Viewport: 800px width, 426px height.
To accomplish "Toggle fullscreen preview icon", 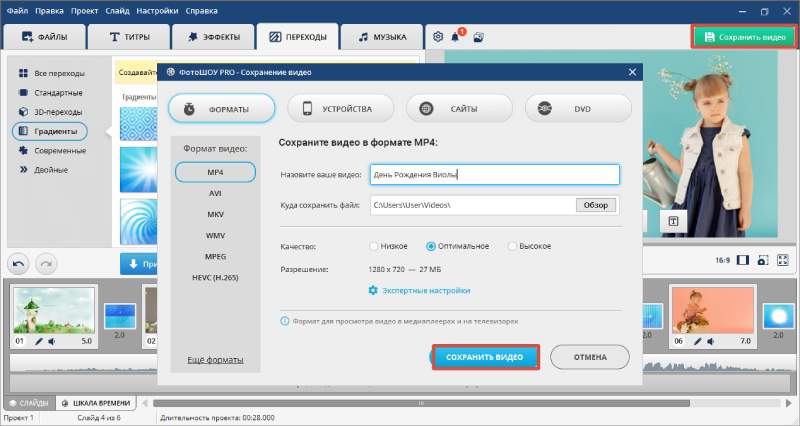I will 783,260.
